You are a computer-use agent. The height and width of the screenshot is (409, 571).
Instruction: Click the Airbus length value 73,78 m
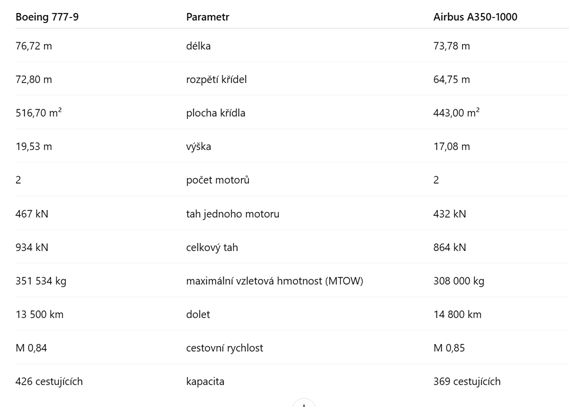tap(452, 46)
